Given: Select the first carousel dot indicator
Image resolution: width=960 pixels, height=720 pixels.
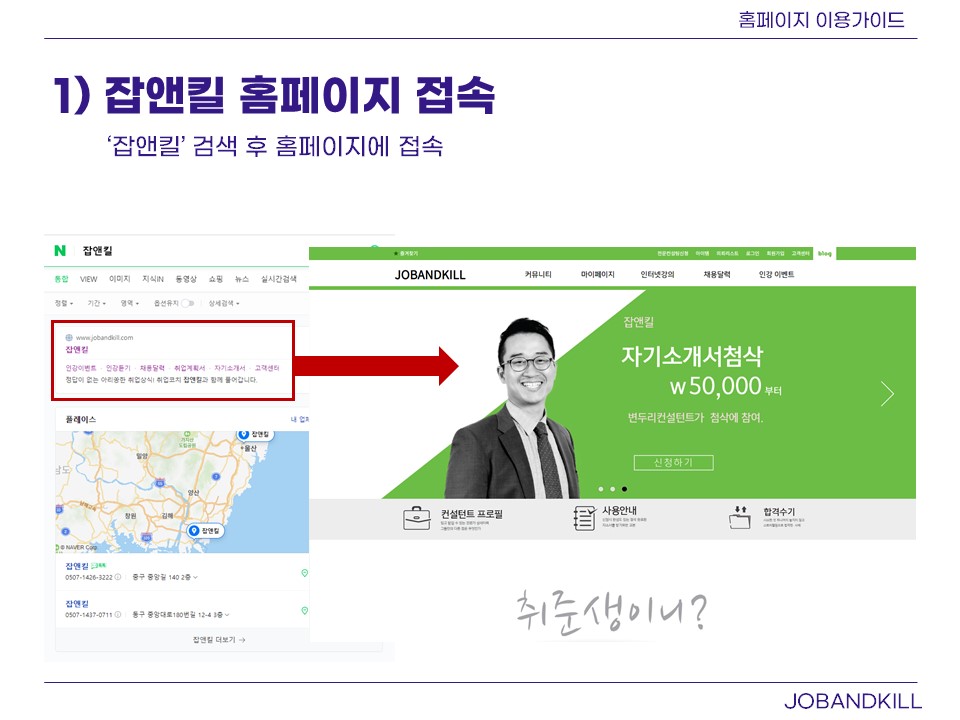Looking at the screenshot, I should click(x=599, y=489).
